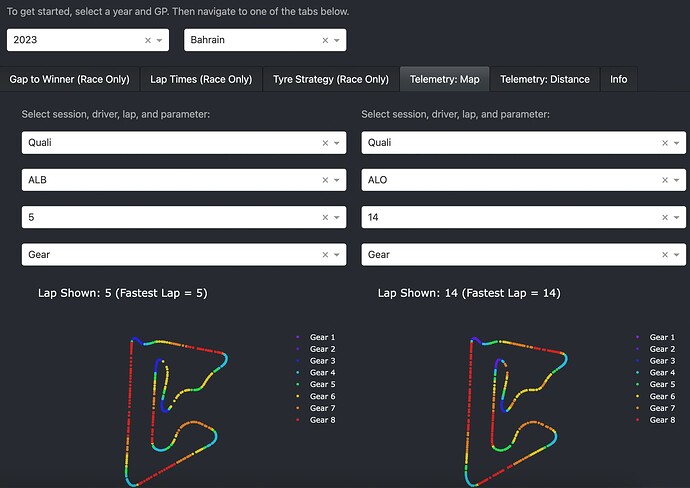This screenshot has width=690, height=488.
Task: Clear left Quali session selection
Action: (325, 143)
